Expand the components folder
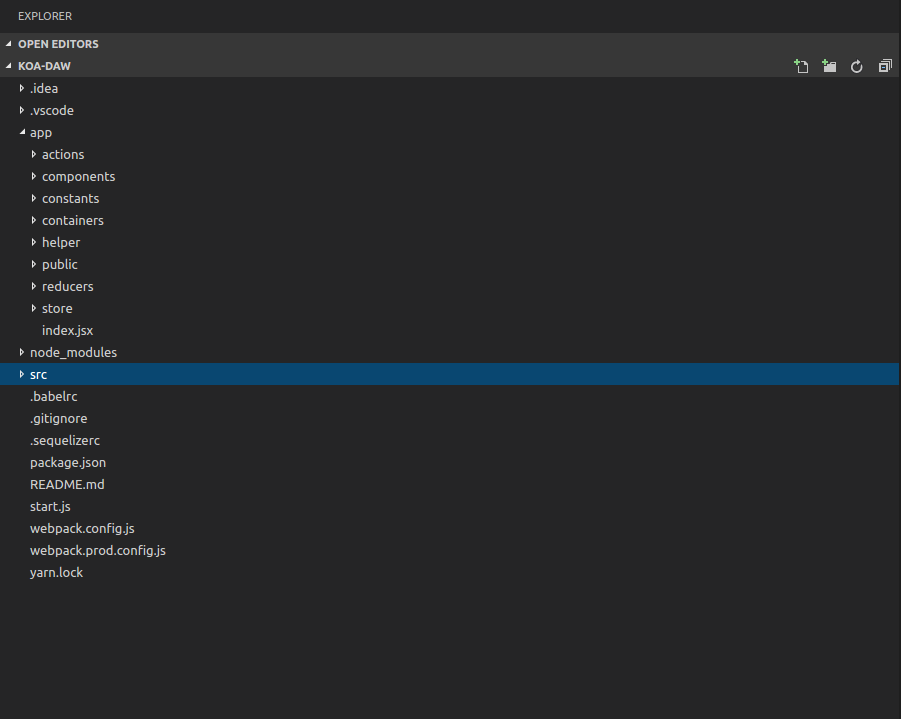901x719 pixels. click(x=78, y=176)
